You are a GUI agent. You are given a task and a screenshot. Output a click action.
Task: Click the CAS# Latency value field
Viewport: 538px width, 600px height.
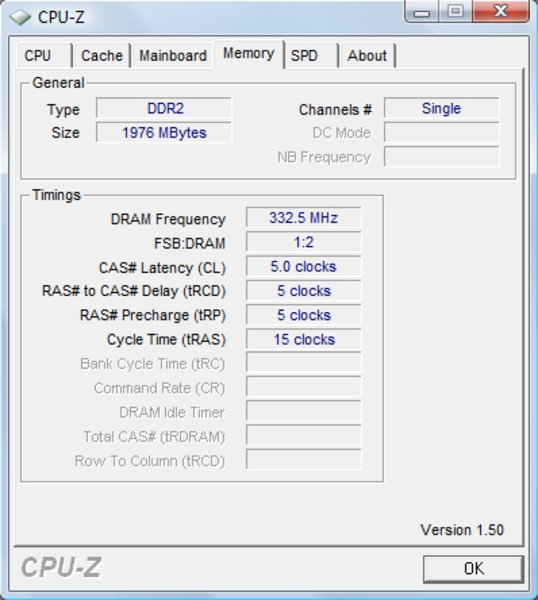(x=303, y=267)
